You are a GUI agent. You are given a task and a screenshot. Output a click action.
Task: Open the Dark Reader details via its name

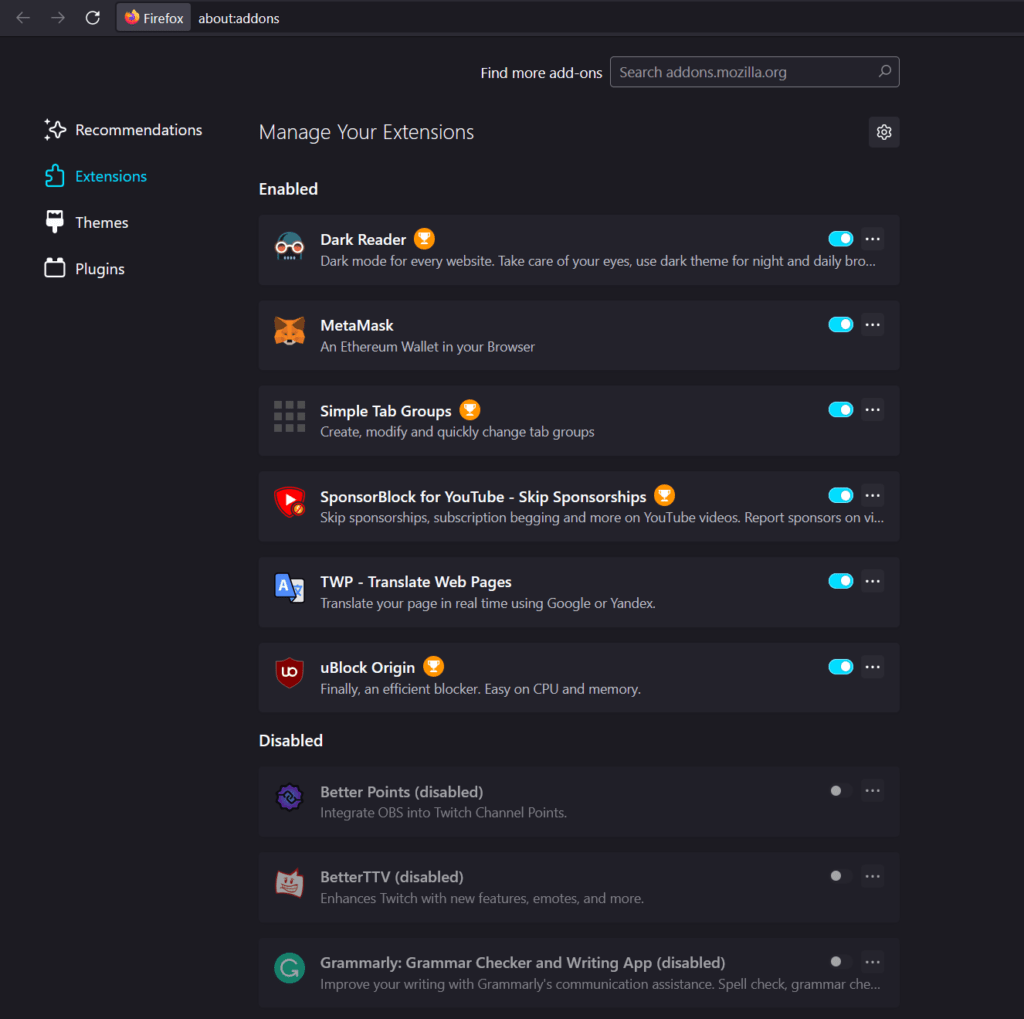click(363, 240)
